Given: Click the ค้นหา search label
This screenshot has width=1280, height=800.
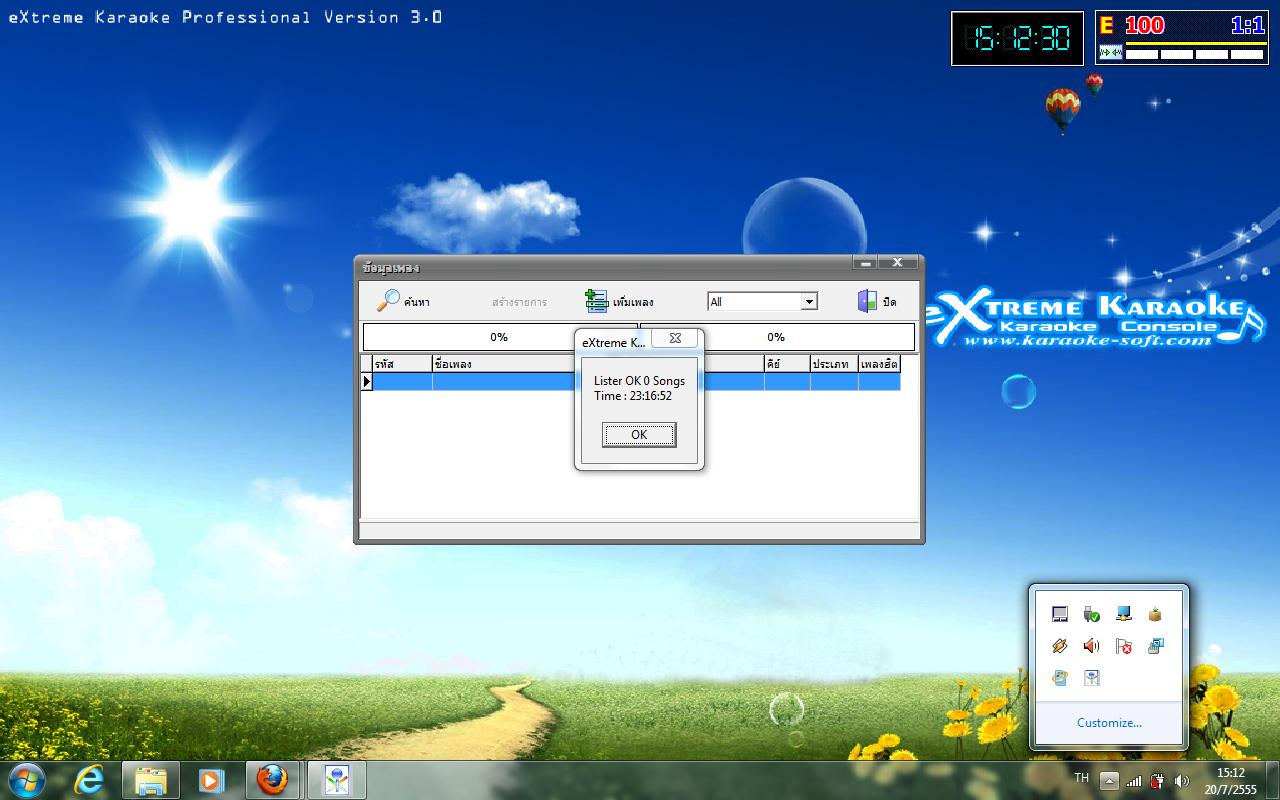Looking at the screenshot, I should 417,302.
